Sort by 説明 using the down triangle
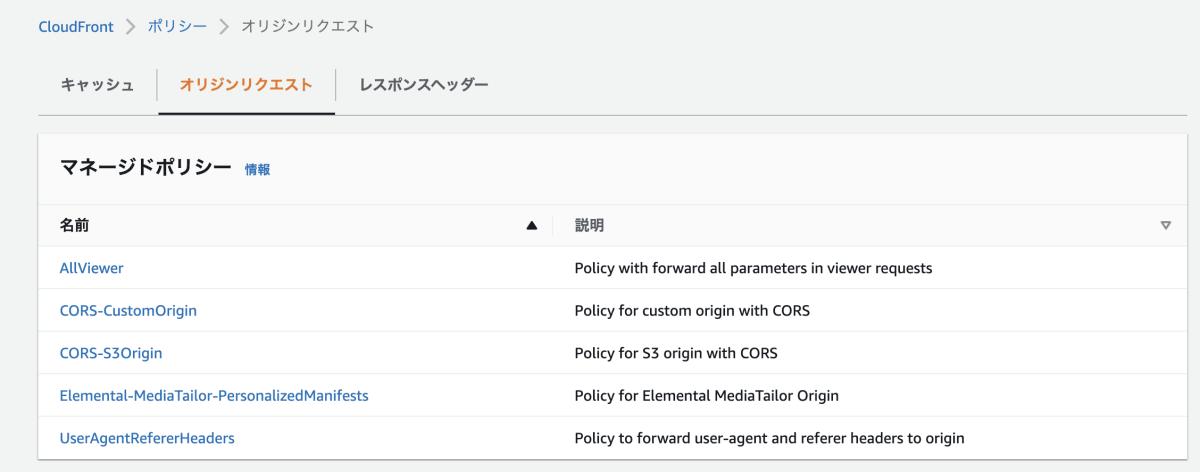The height and width of the screenshot is (472, 1200). (x=1166, y=226)
